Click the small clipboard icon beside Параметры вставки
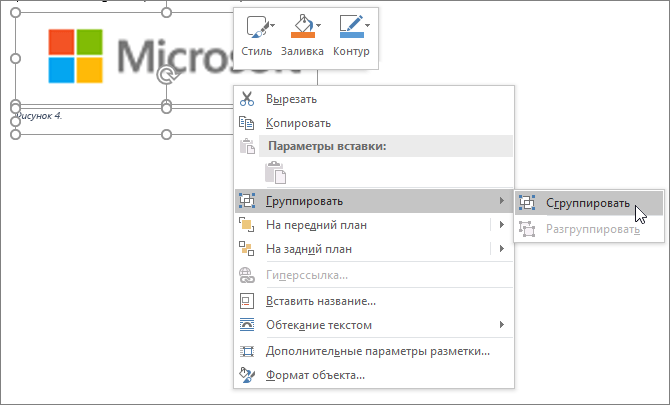 click(247, 146)
